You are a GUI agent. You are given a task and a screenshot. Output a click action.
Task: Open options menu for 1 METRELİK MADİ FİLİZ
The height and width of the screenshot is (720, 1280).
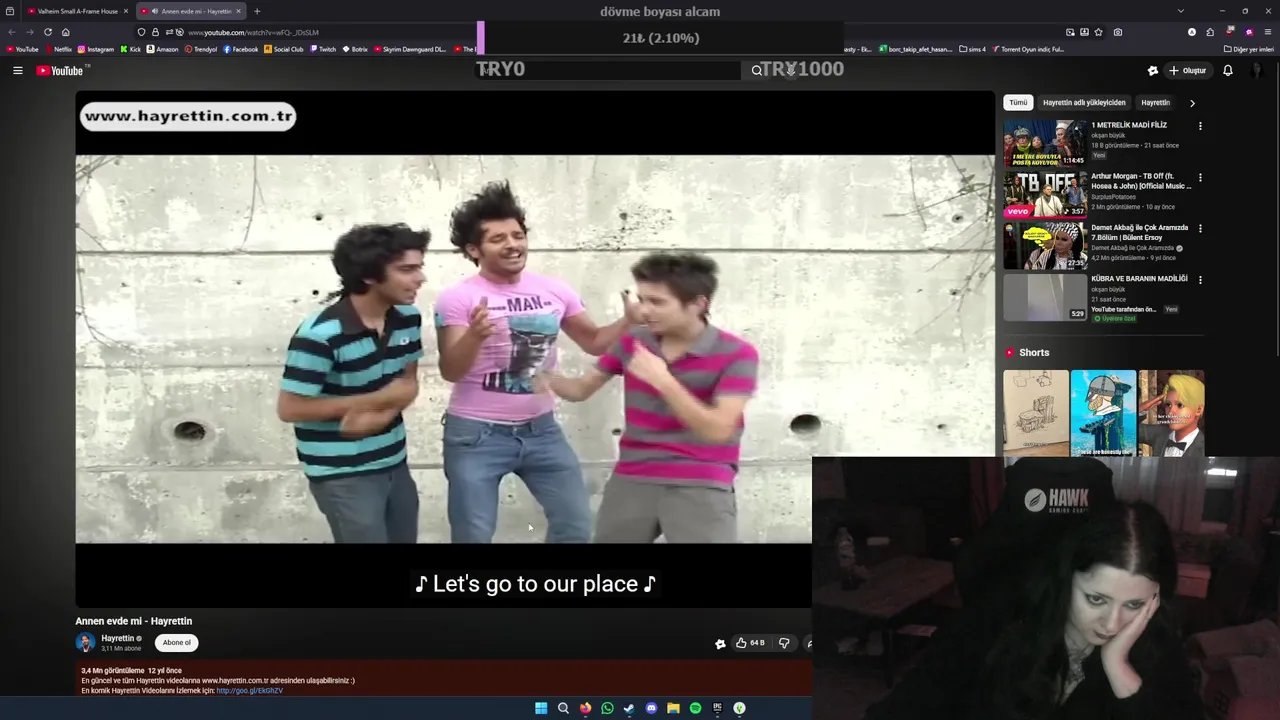coord(1200,126)
